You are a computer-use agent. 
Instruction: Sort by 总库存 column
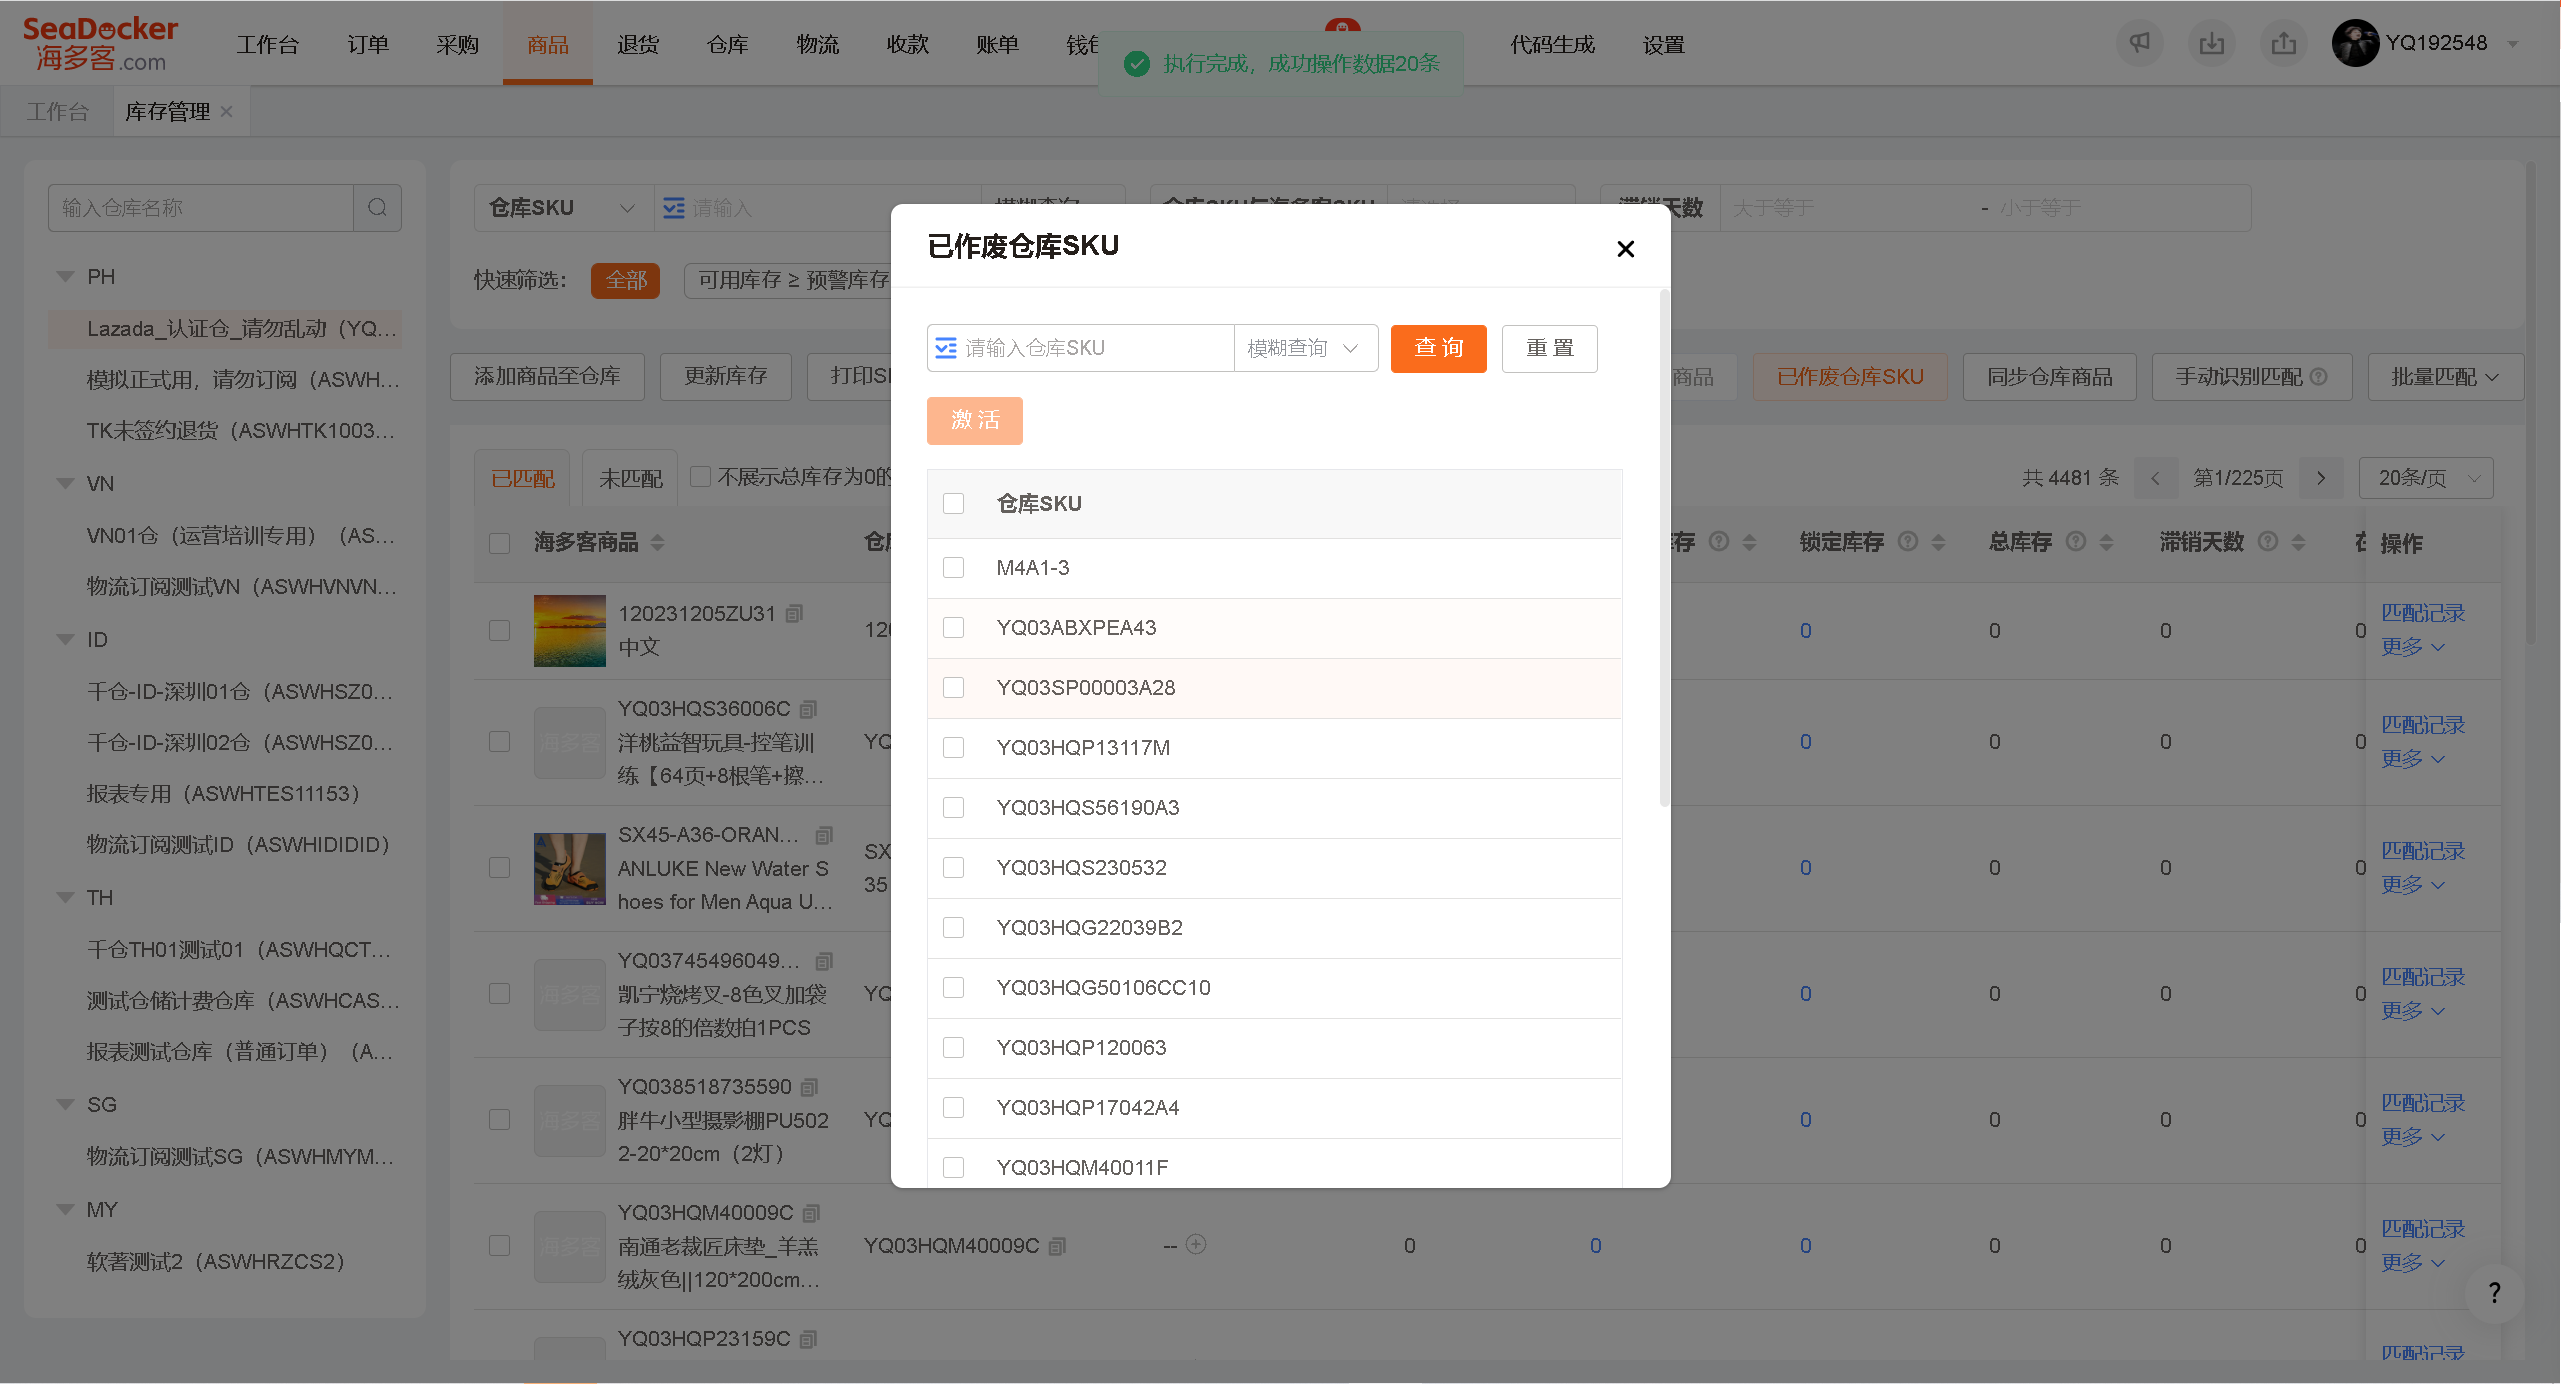[2106, 543]
